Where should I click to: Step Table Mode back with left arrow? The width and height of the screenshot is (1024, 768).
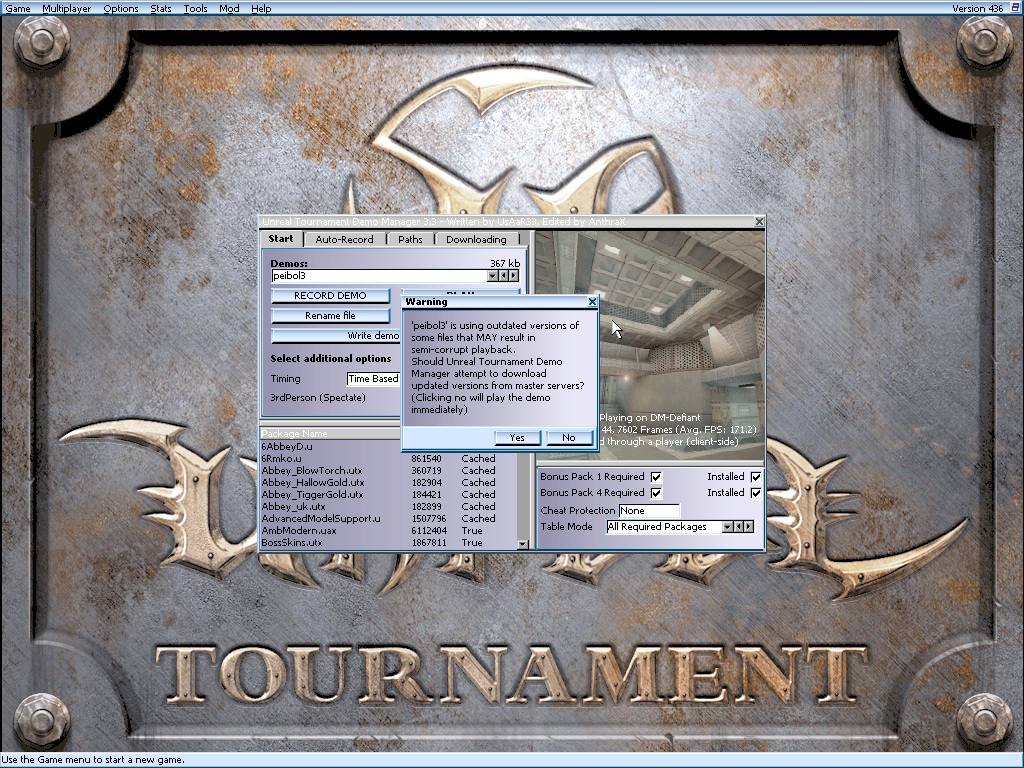pos(739,527)
